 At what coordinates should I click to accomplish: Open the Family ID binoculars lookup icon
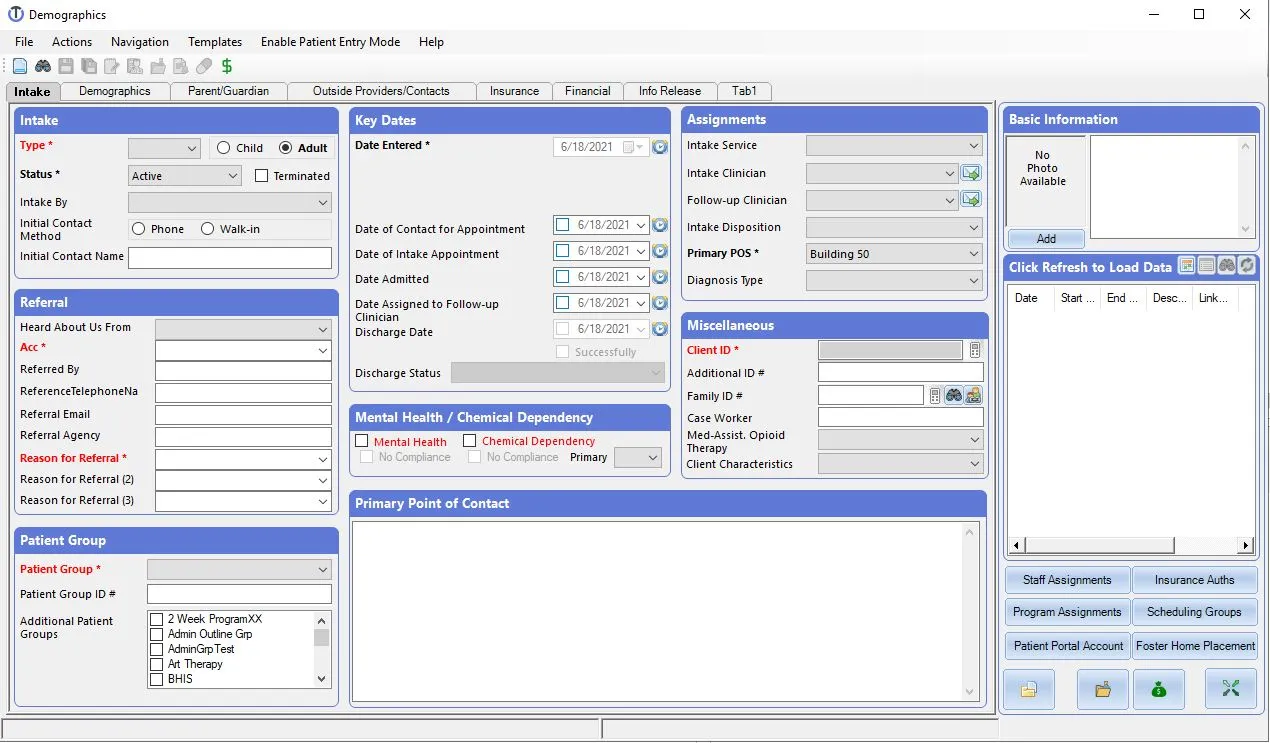(953, 394)
